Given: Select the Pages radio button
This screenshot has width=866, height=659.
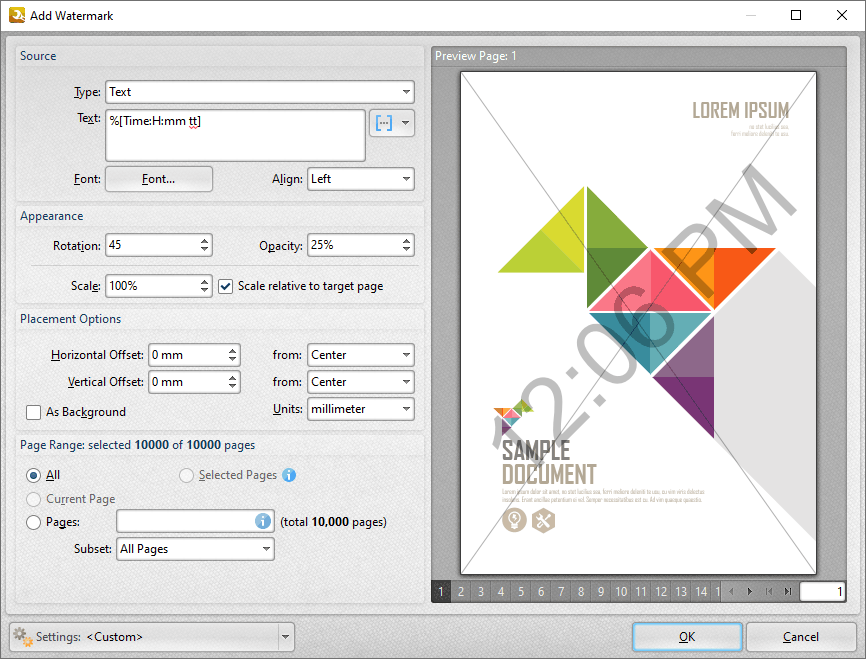Looking at the screenshot, I should [x=34, y=522].
